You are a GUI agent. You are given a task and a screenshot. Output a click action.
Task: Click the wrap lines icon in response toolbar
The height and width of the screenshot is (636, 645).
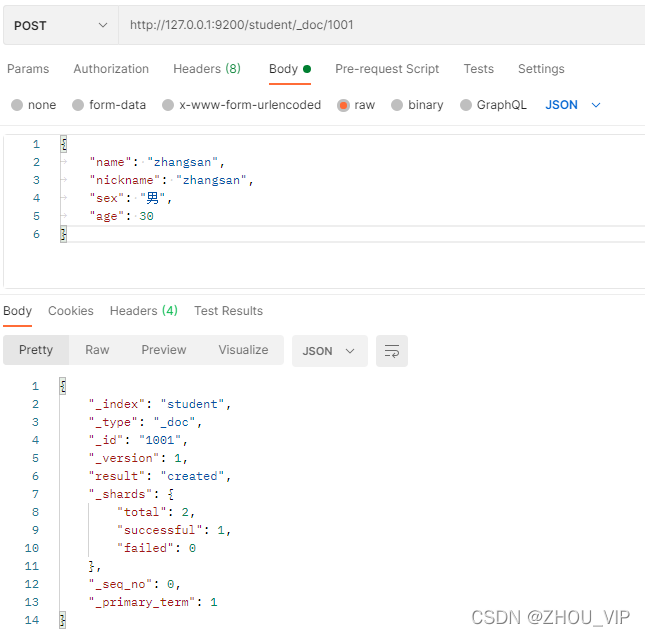tap(392, 351)
